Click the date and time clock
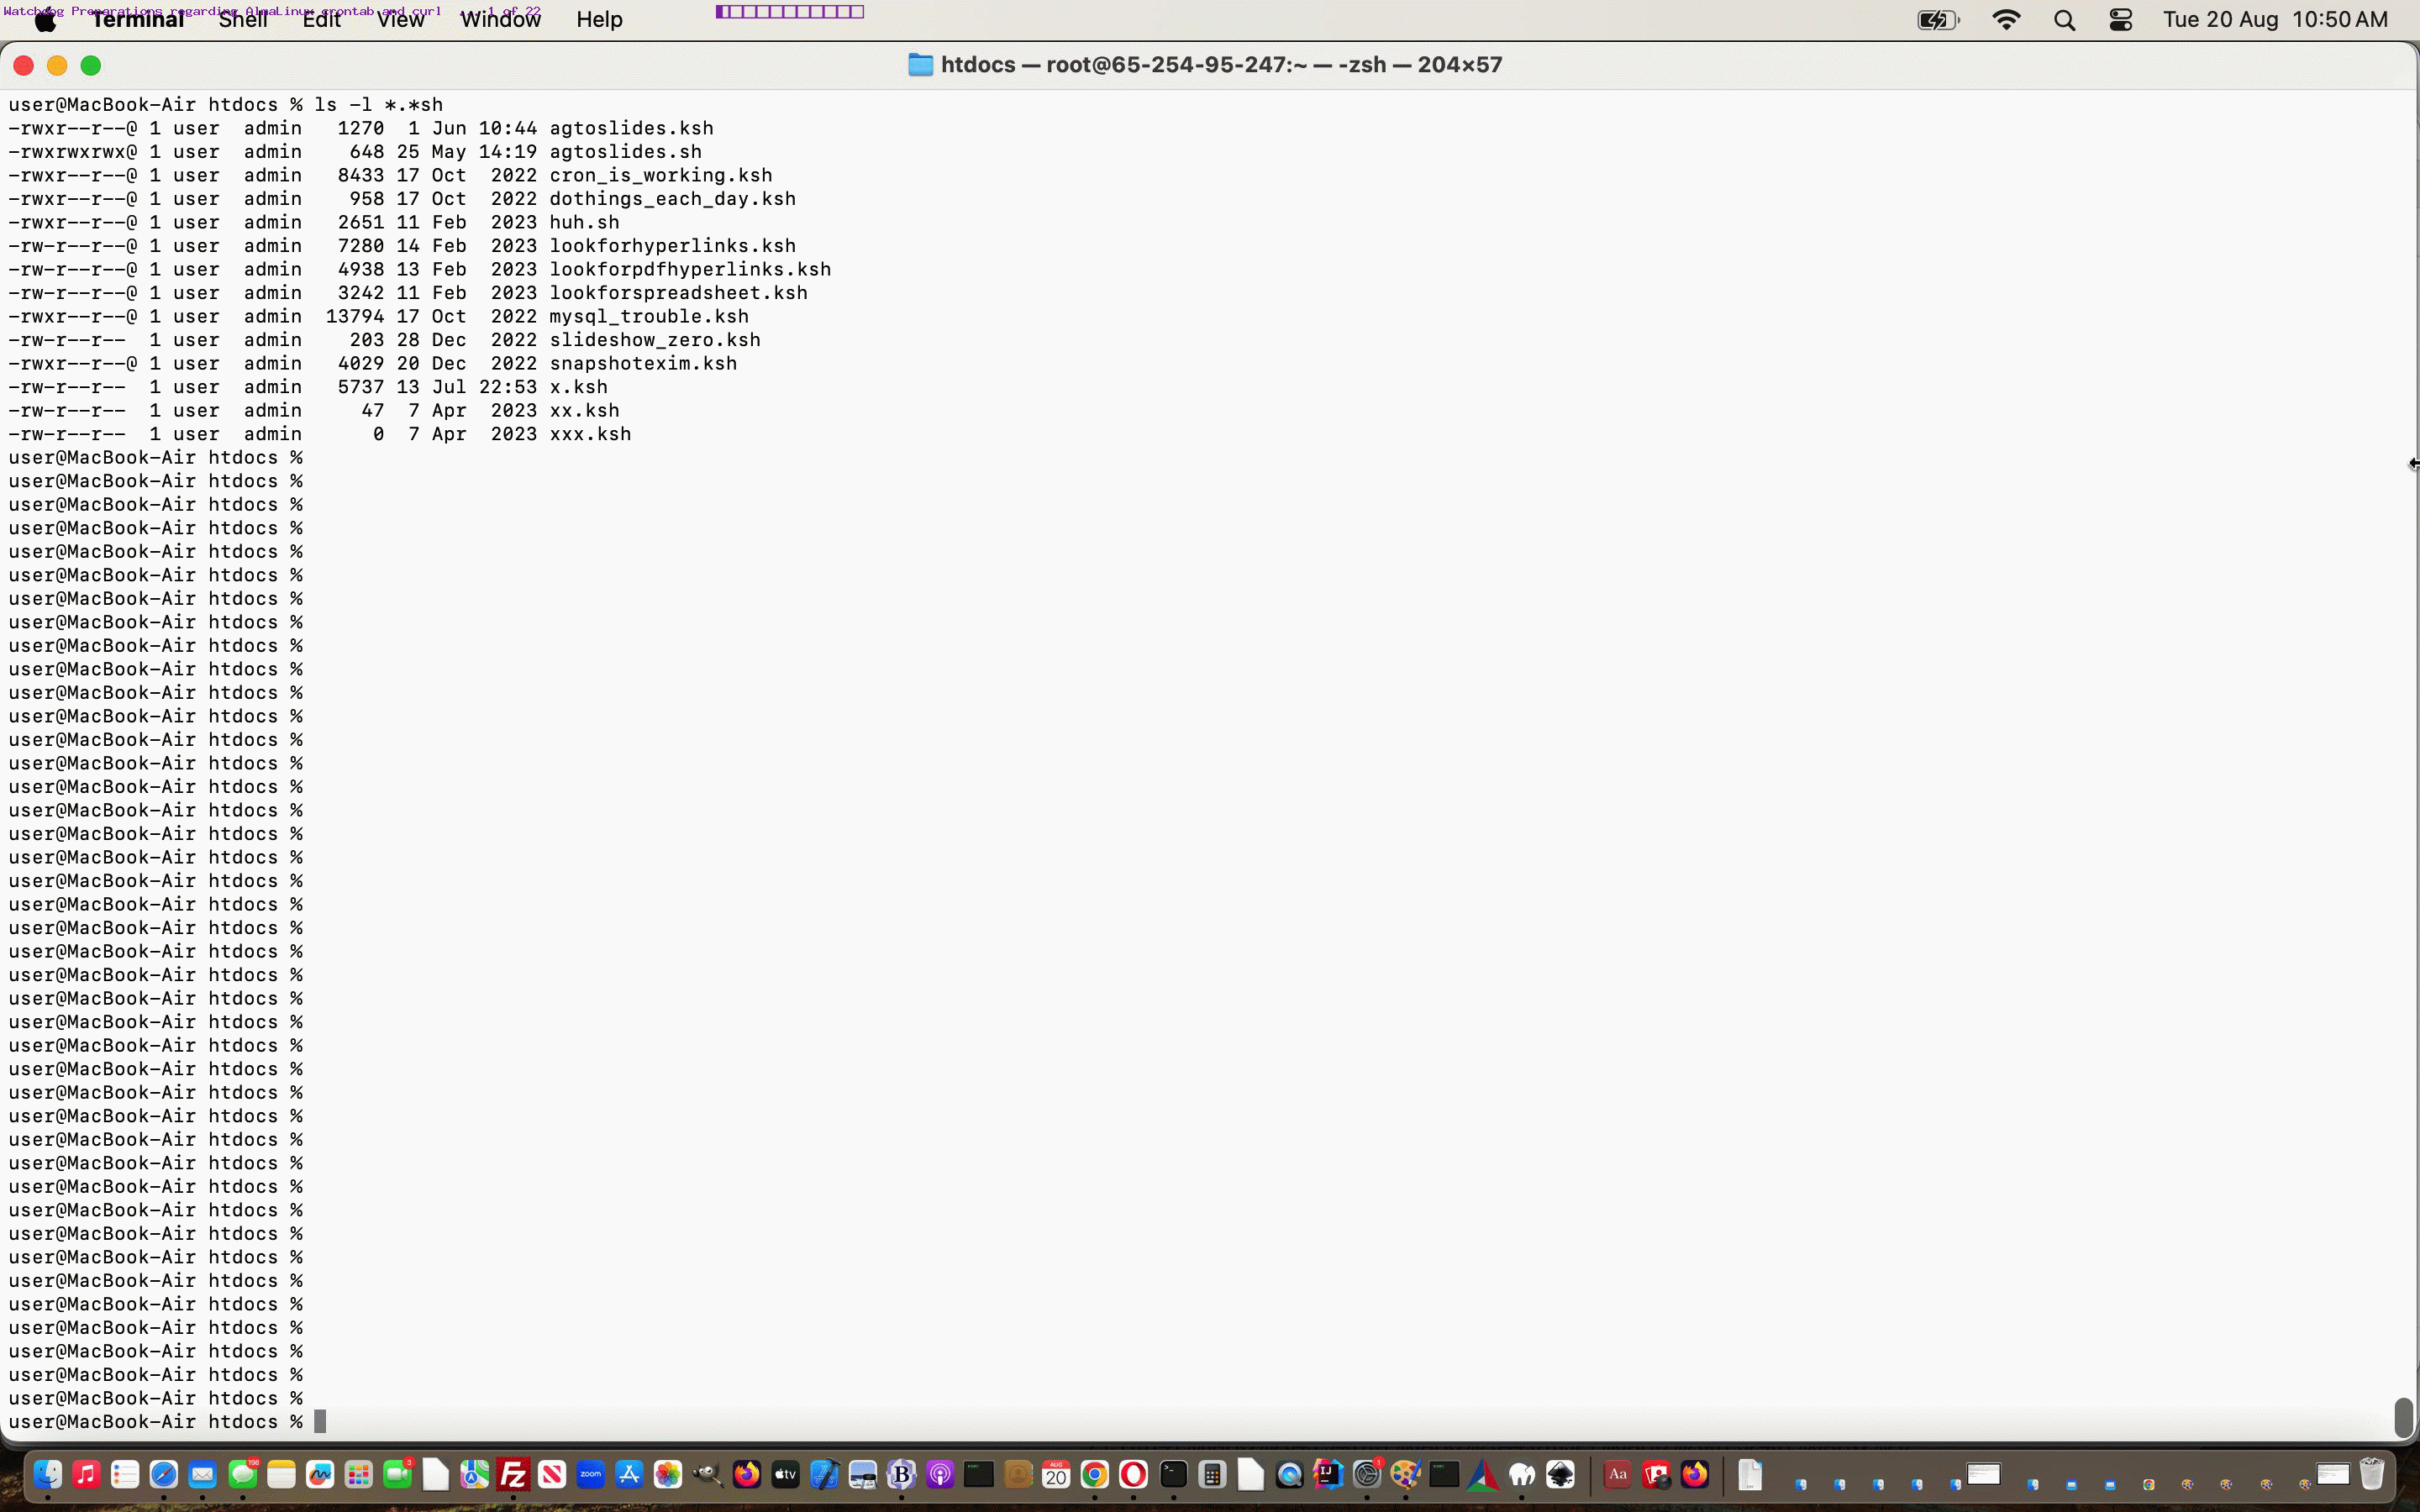This screenshot has width=2420, height=1512. [2275, 20]
